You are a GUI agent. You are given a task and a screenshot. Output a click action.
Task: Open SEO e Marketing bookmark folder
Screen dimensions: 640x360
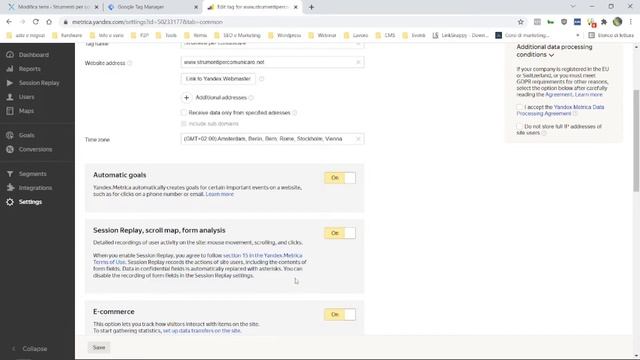pyautogui.click(x=237, y=36)
